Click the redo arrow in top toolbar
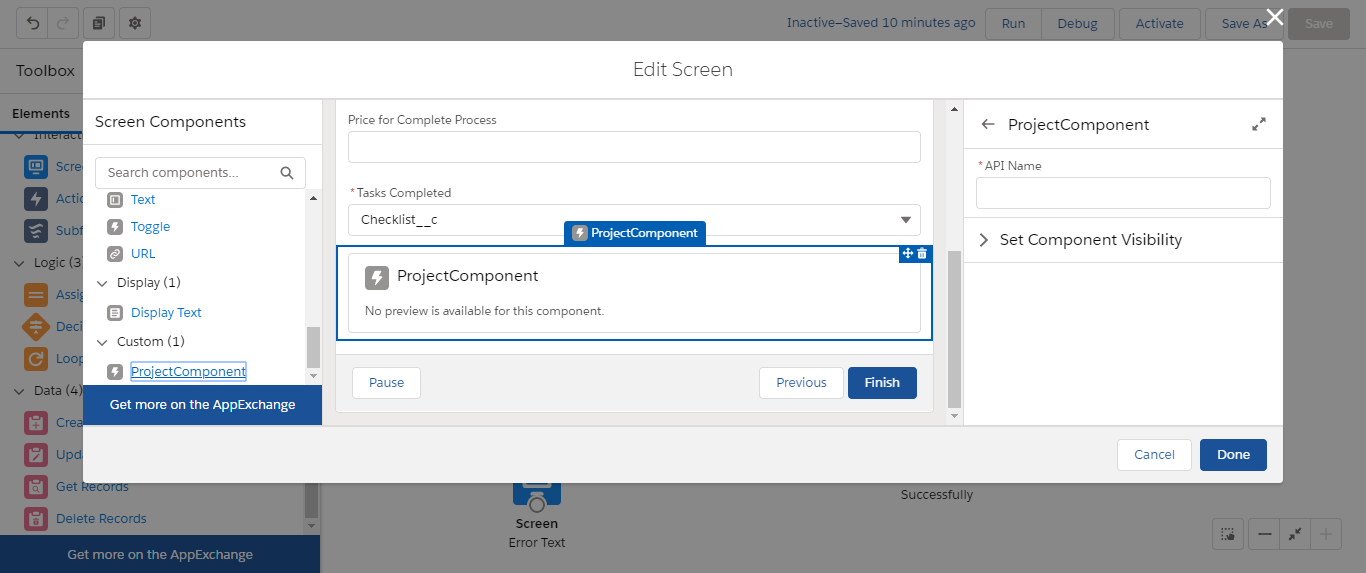Image resolution: width=1366 pixels, height=573 pixels. (x=61, y=22)
